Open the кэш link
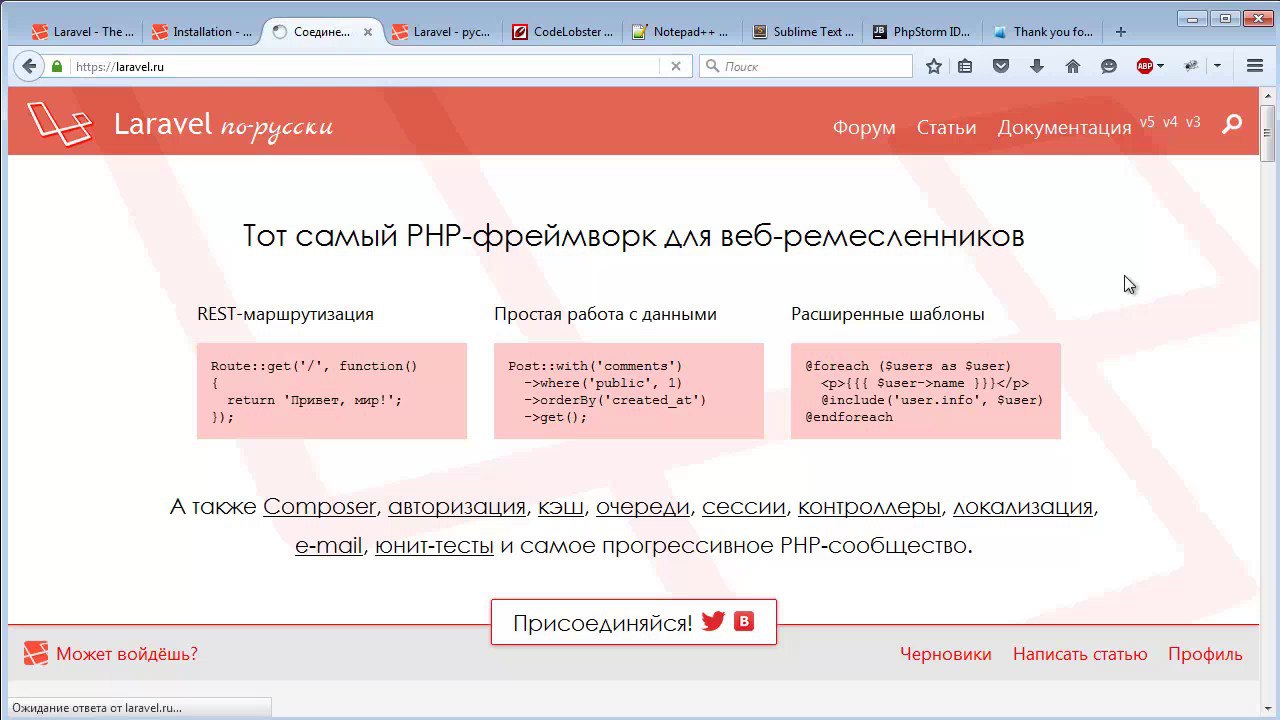The image size is (1280, 720). (x=561, y=506)
